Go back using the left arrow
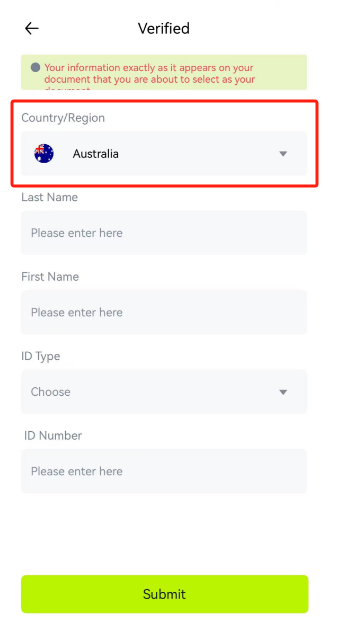Screen dimensions: 360x620 tap(32, 28)
